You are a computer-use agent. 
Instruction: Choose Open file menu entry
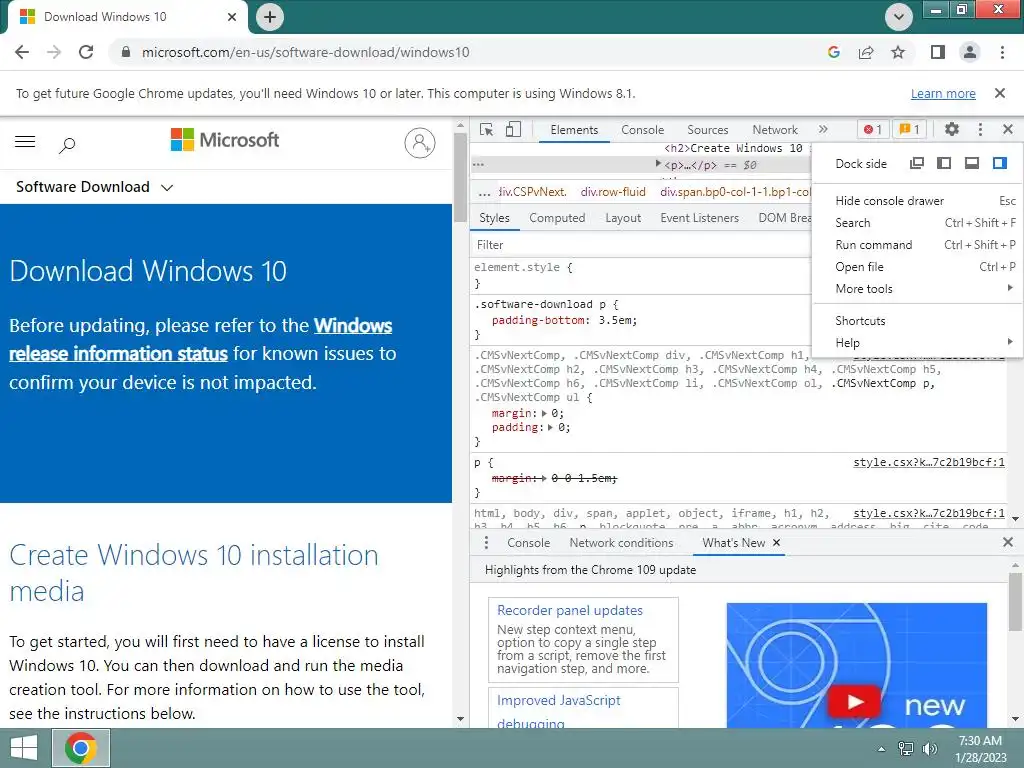[918, 266]
